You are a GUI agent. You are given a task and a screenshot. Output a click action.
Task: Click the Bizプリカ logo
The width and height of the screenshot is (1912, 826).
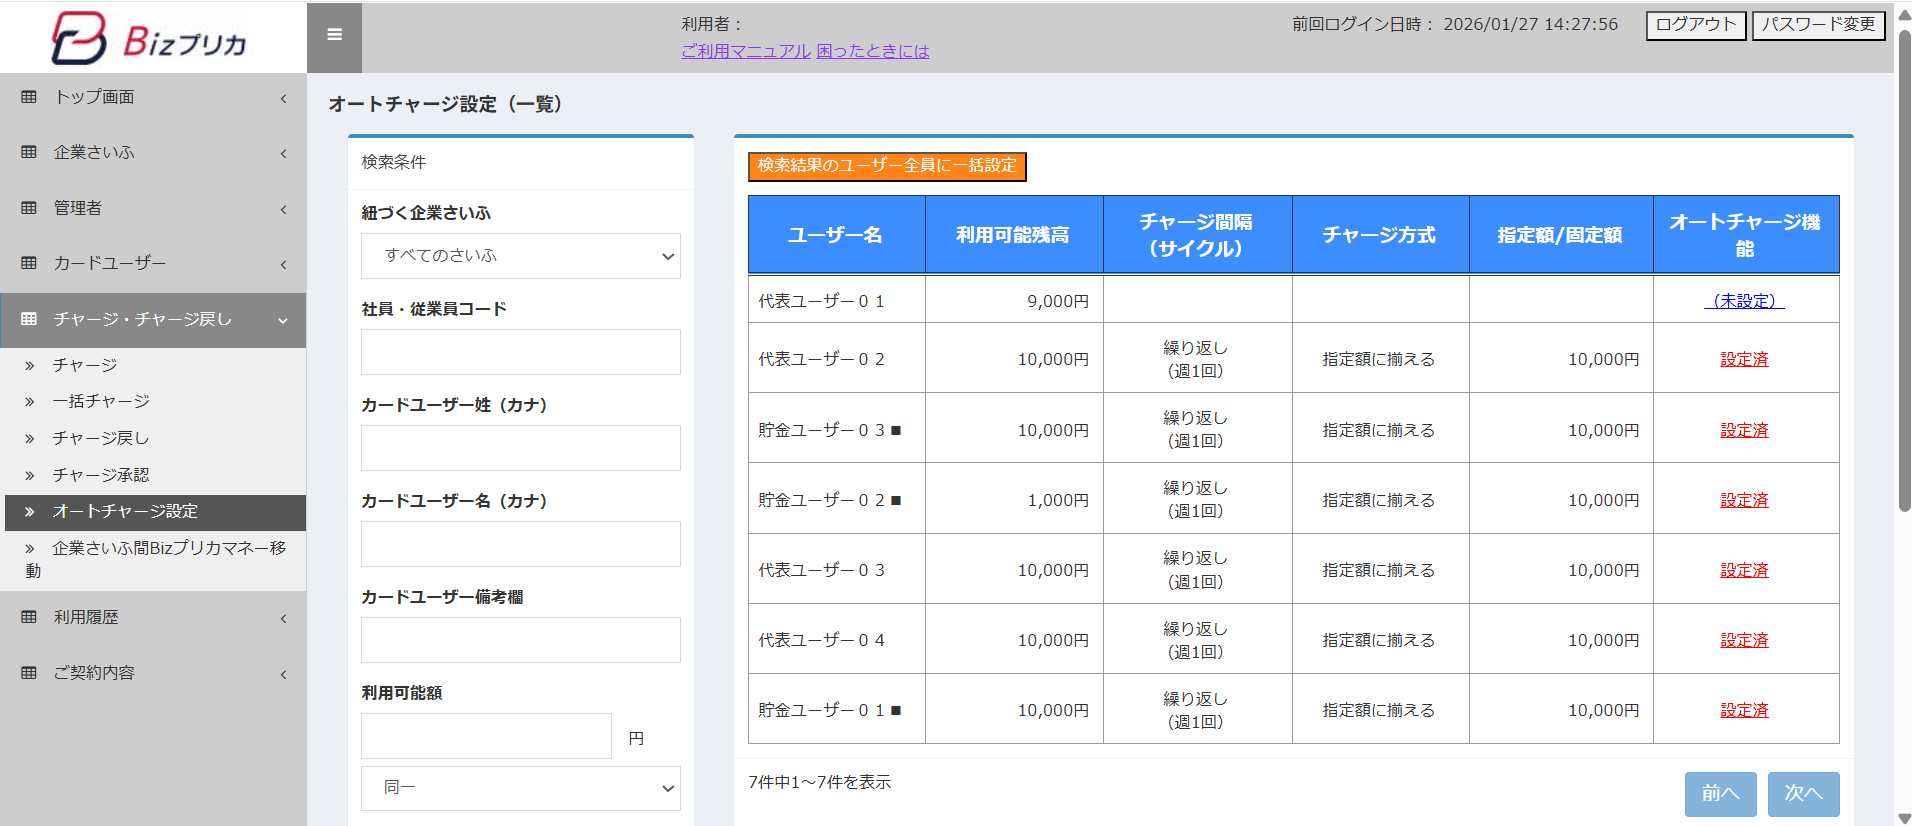(x=150, y=38)
